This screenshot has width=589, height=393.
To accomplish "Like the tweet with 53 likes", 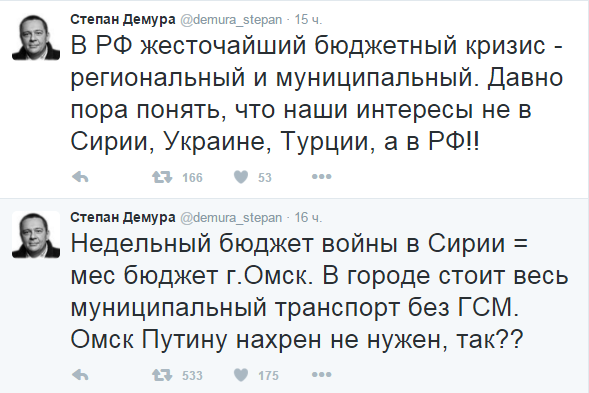I will 241,177.
